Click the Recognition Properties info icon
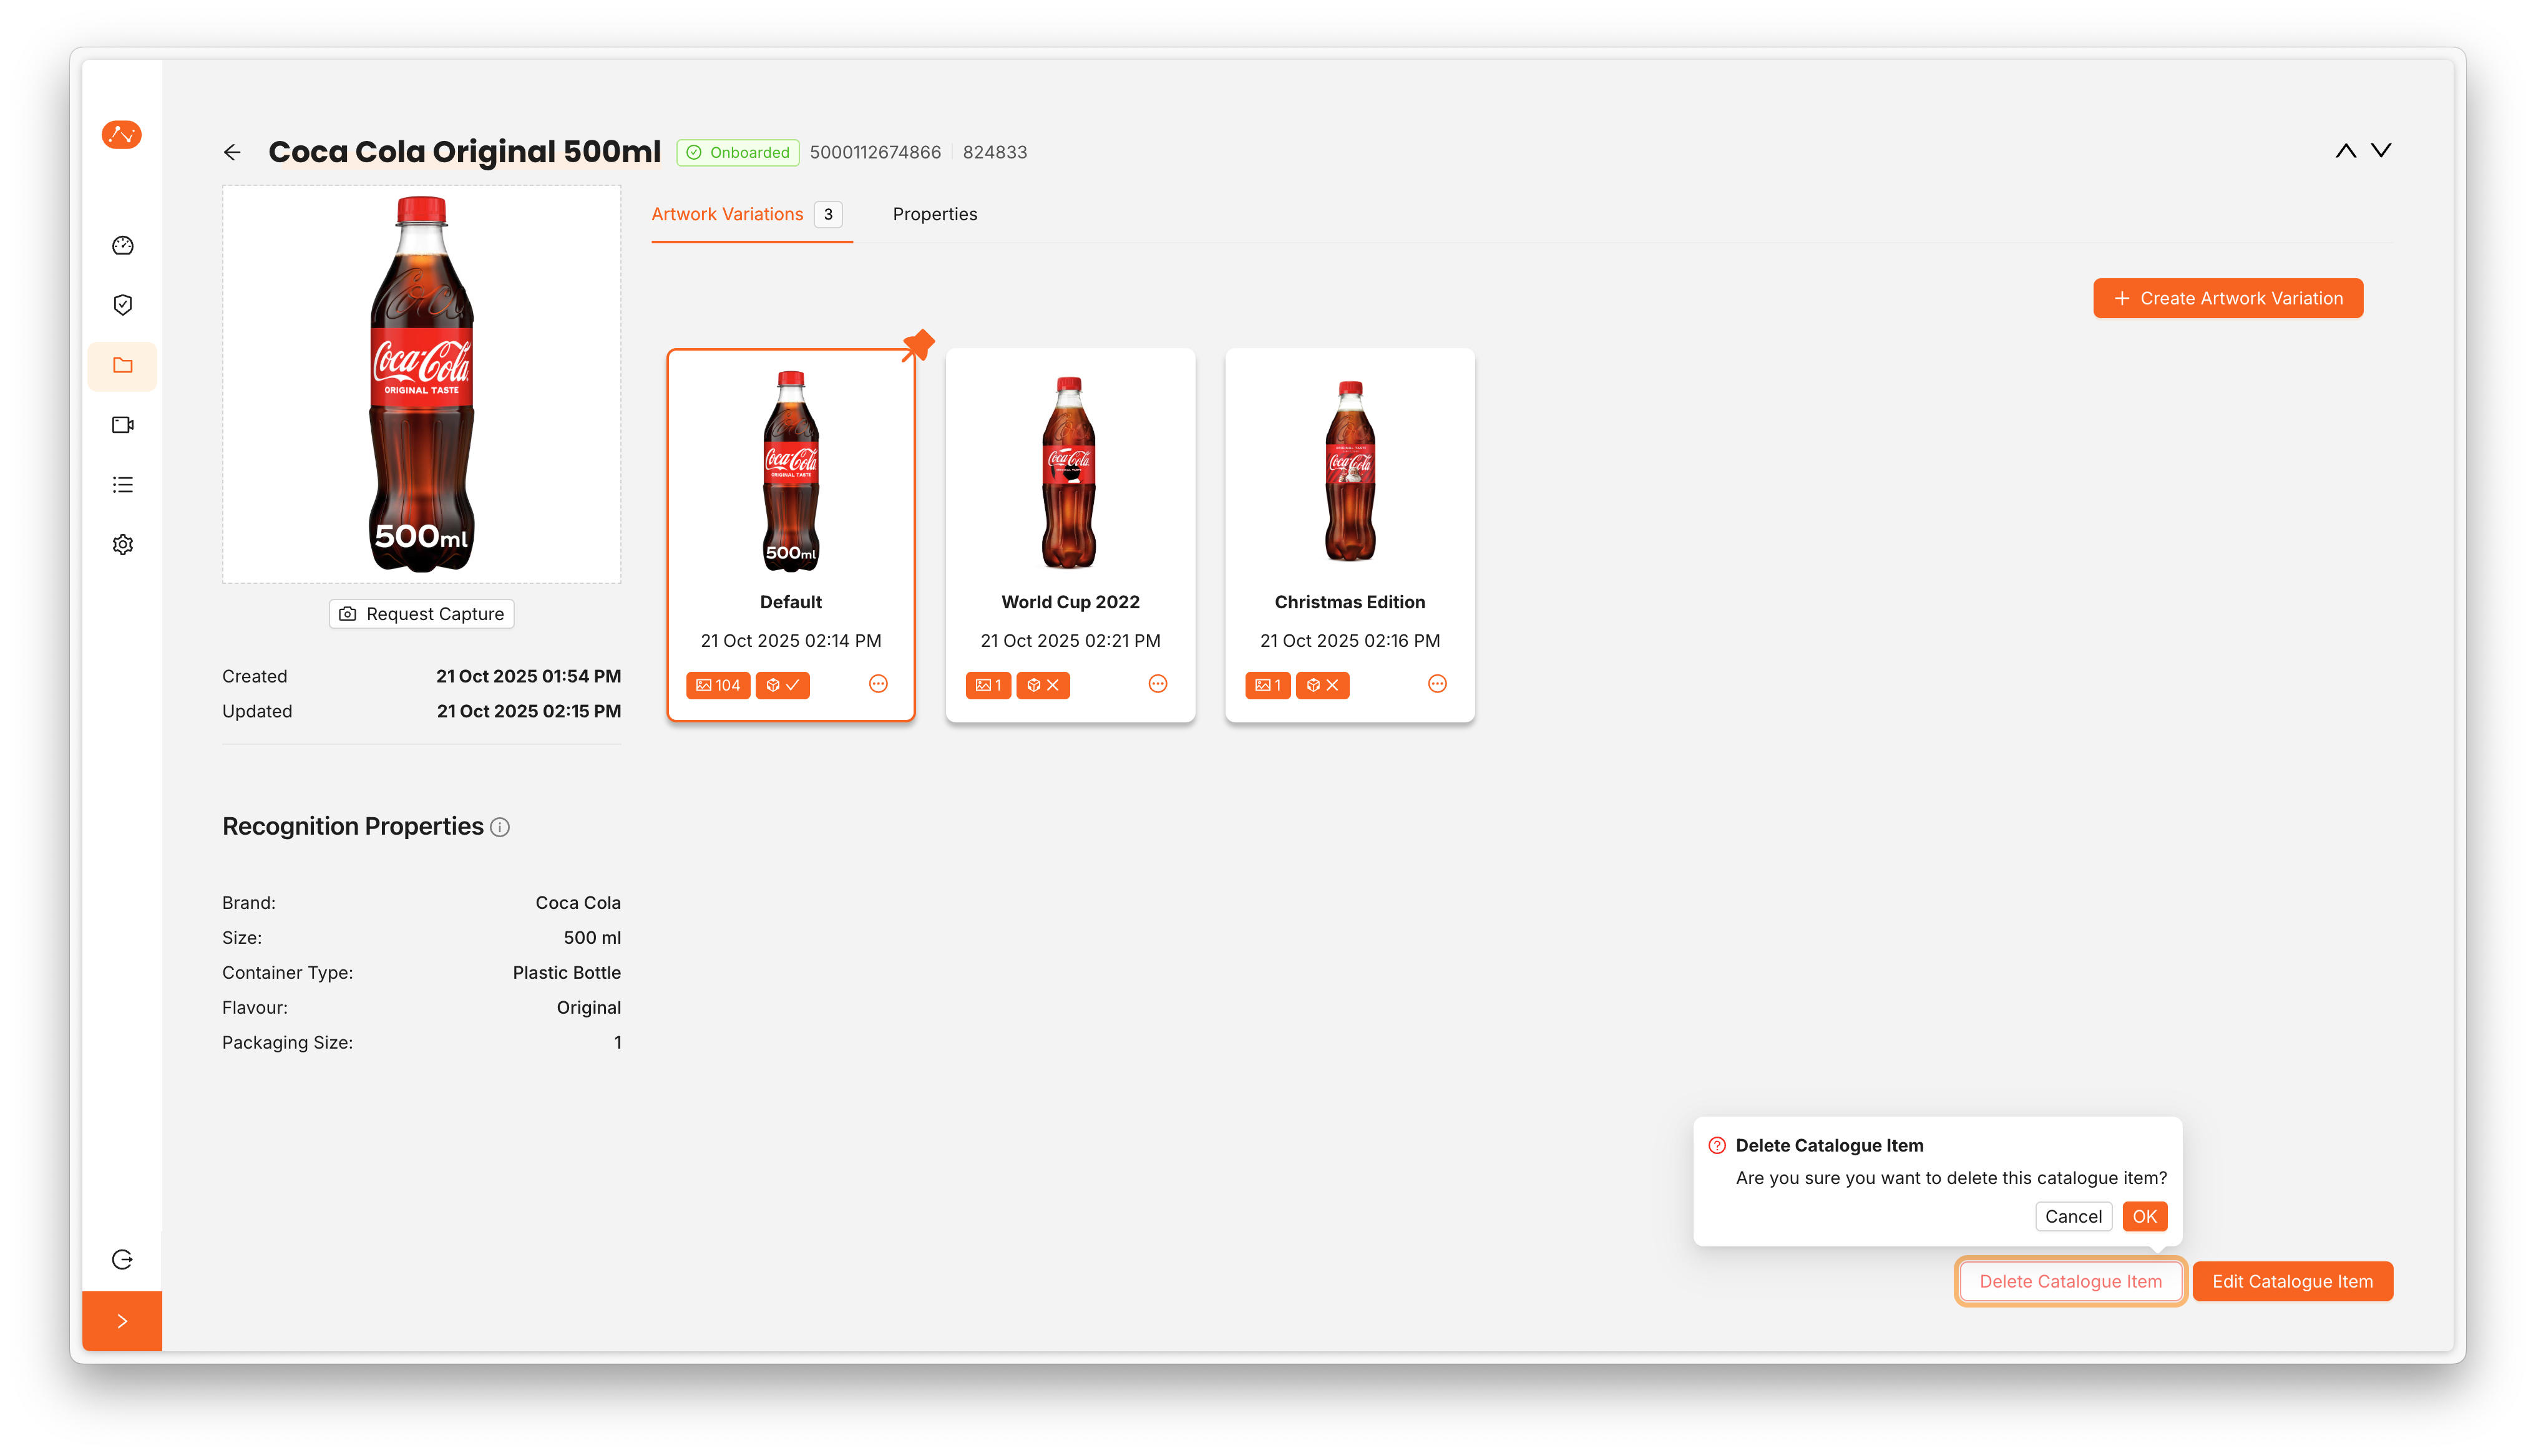The width and height of the screenshot is (2536, 1456). pos(500,827)
